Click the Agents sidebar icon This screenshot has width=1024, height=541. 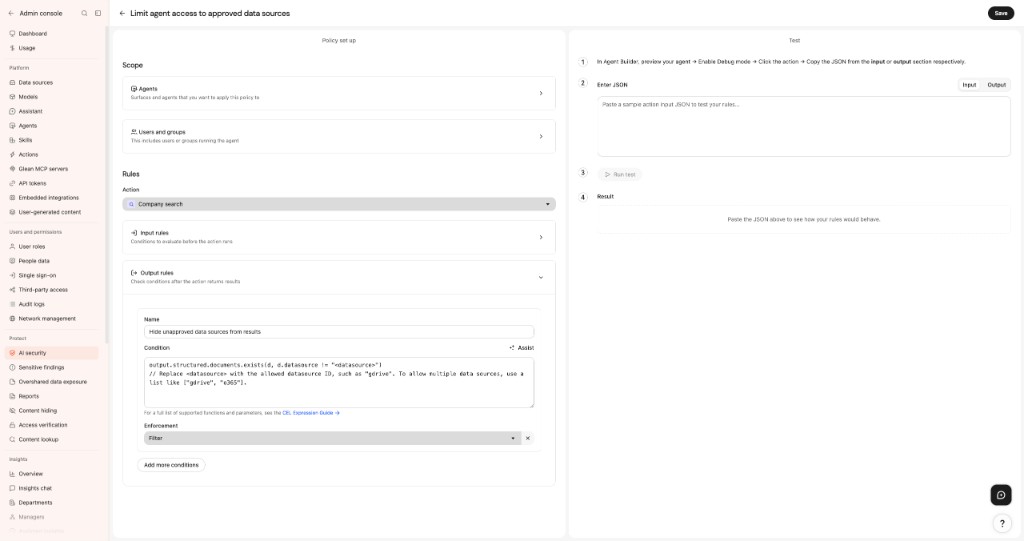point(12,125)
